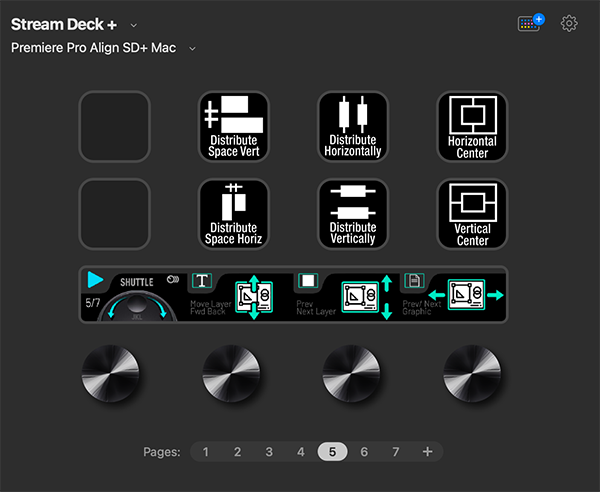Open the settings gear

[x=569, y=24]
